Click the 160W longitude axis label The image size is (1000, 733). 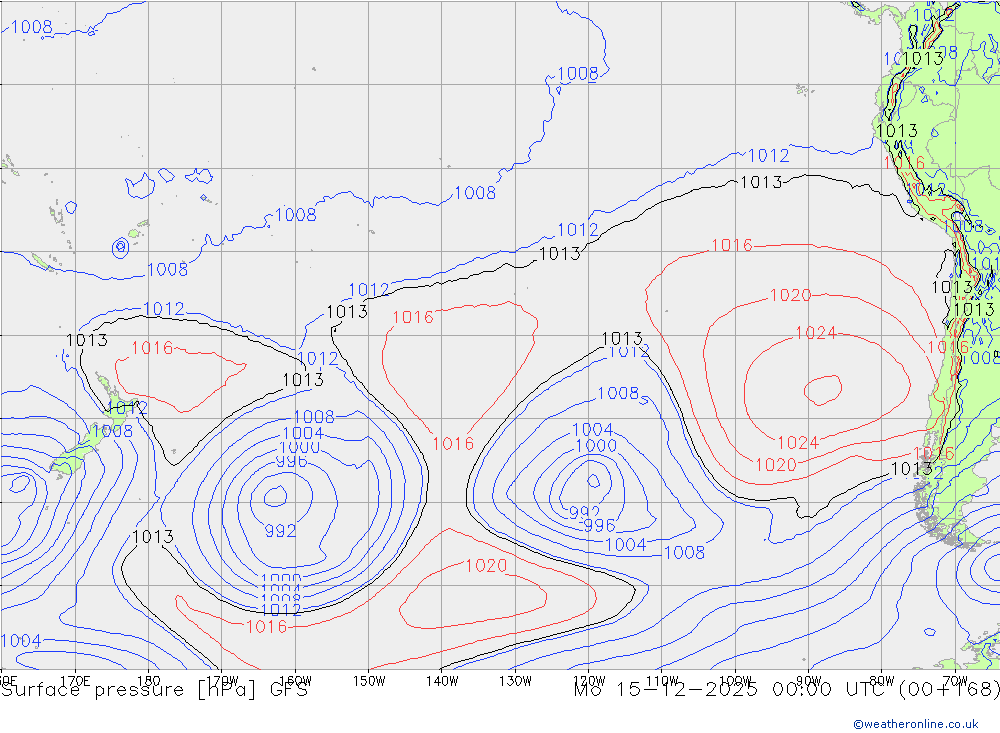[295, 681]
